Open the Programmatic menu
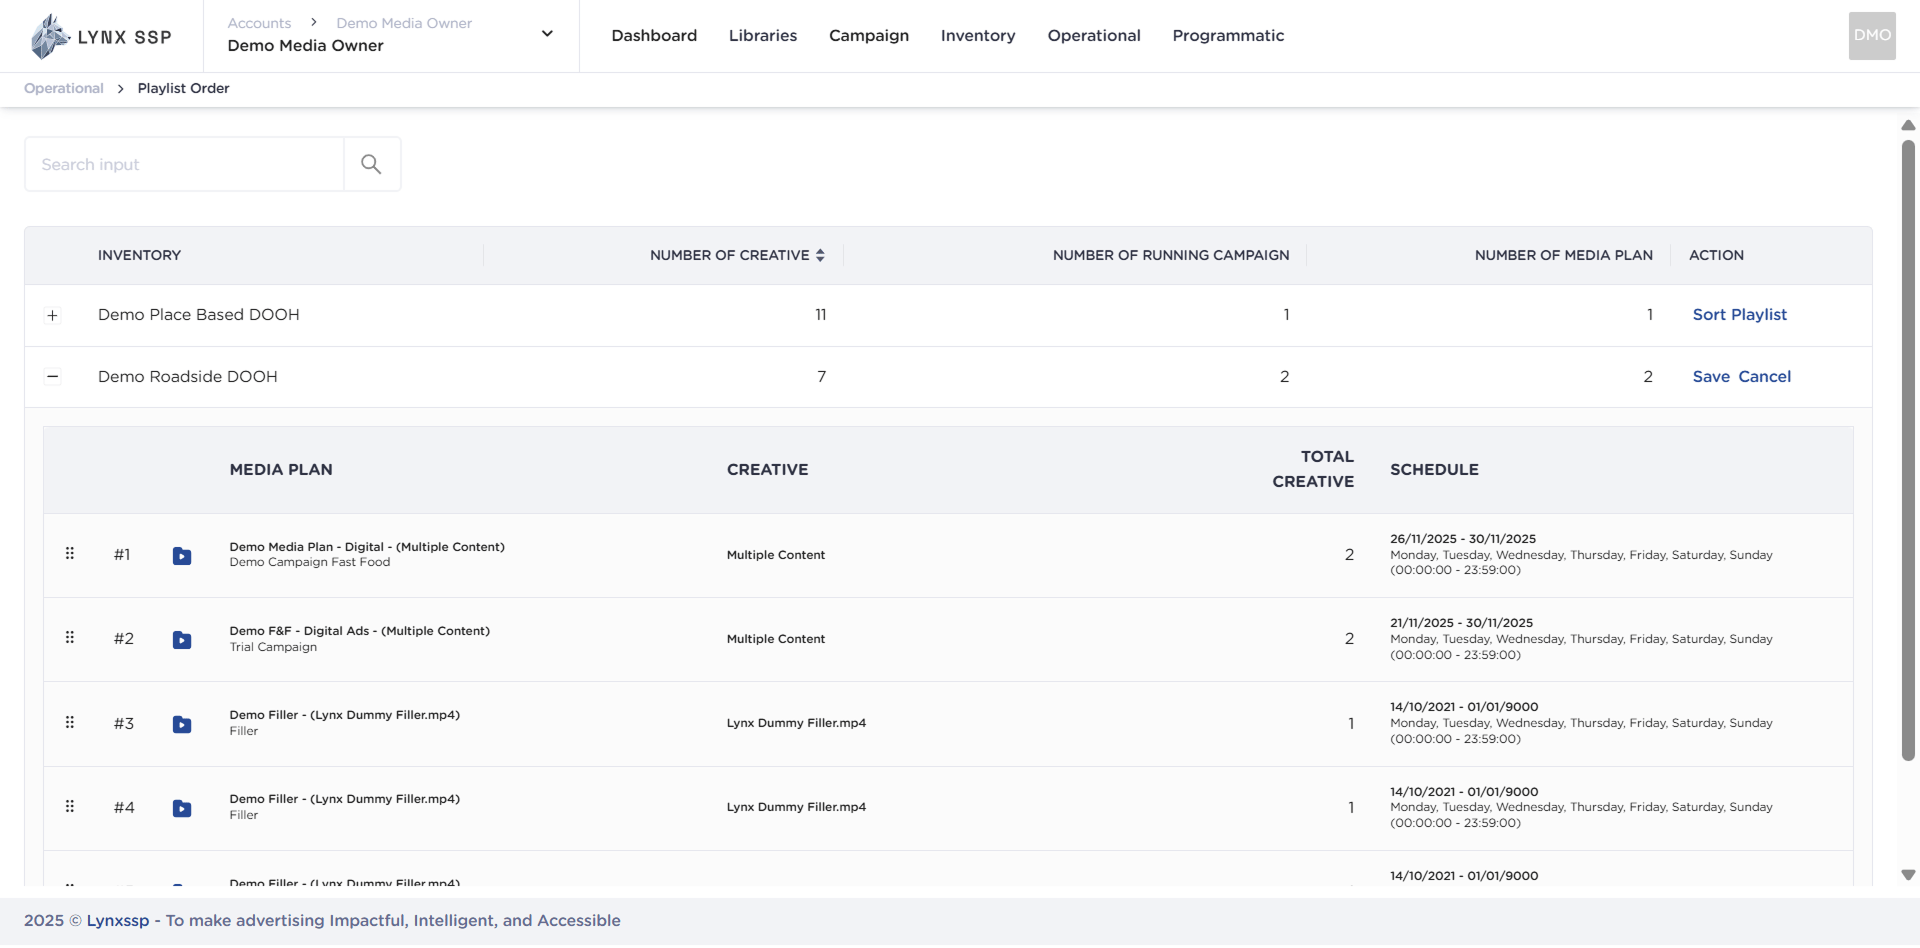Image resolution: width=1920 pixels, height=948 pixels. pyautogui.click(x=1228, y=36)
